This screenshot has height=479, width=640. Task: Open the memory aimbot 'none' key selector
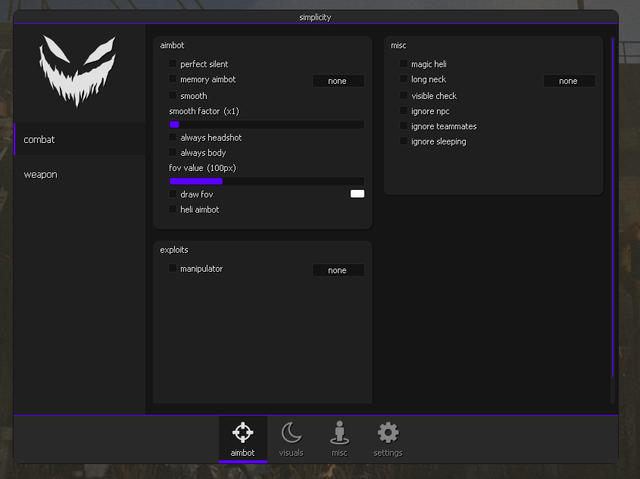pos(338,81)
